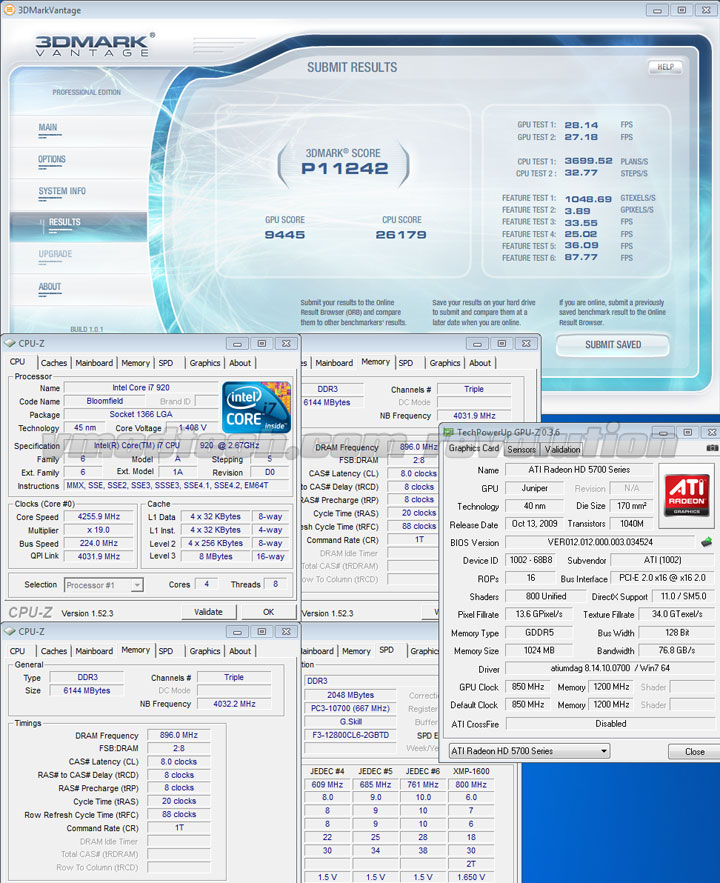Click the 4032.2 MHz NB Frequency value
The height and width of the screenshot is (883, 720).
[234, 704]
